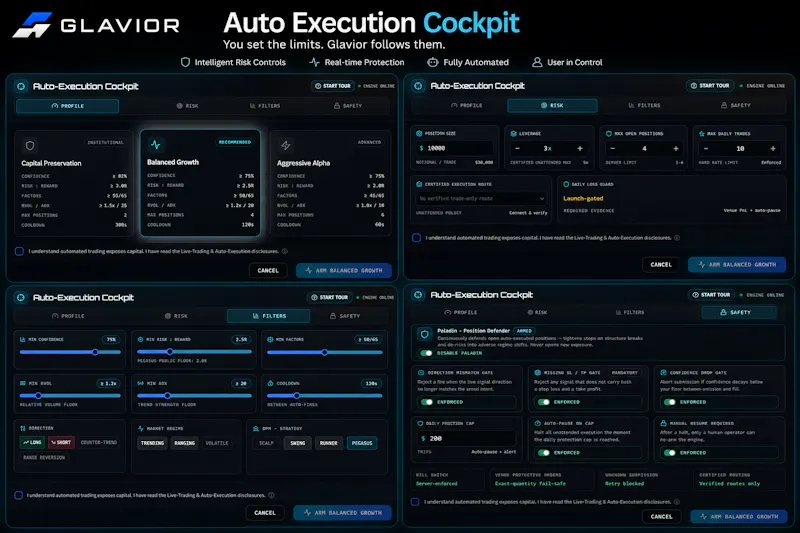Image resolution: width=800 pixels, height=533 pixels.
Task: Click the Min Factors label icon
Action: click(x=270, y=339)
